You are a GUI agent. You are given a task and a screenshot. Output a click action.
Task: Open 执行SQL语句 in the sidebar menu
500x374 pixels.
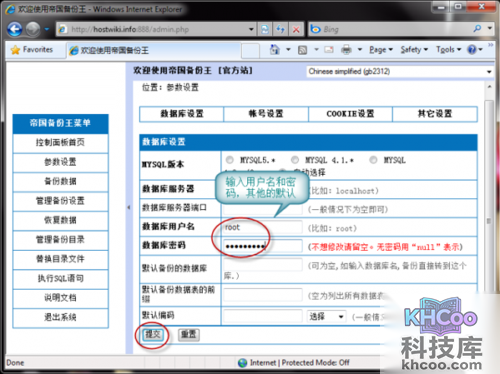click(60, 278)
